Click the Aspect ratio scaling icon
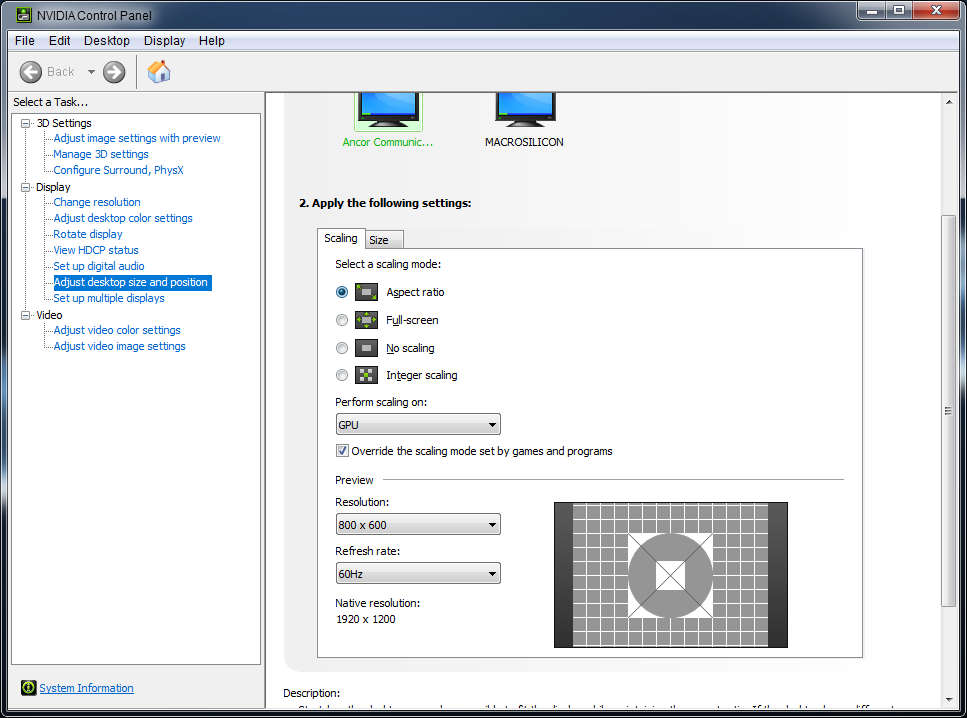The height and width of the screenshot is (718, 967). coord(366,292)
